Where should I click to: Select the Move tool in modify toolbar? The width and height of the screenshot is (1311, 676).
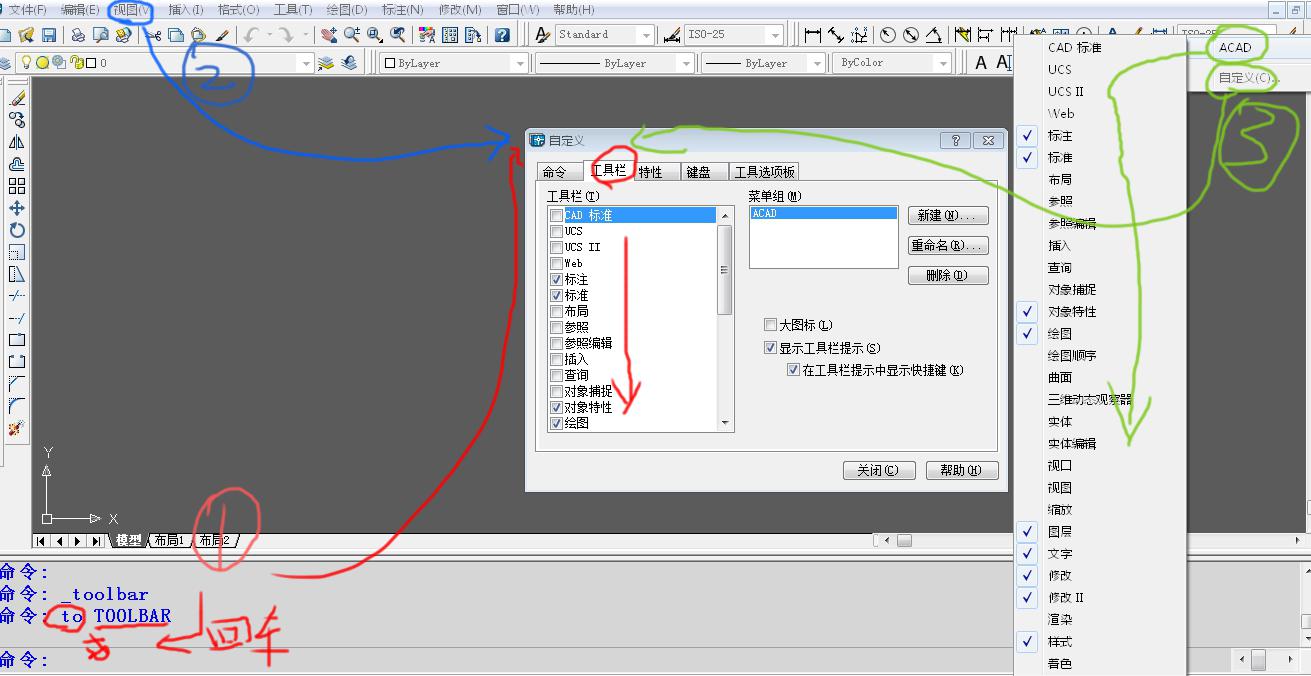coord(16,208)
